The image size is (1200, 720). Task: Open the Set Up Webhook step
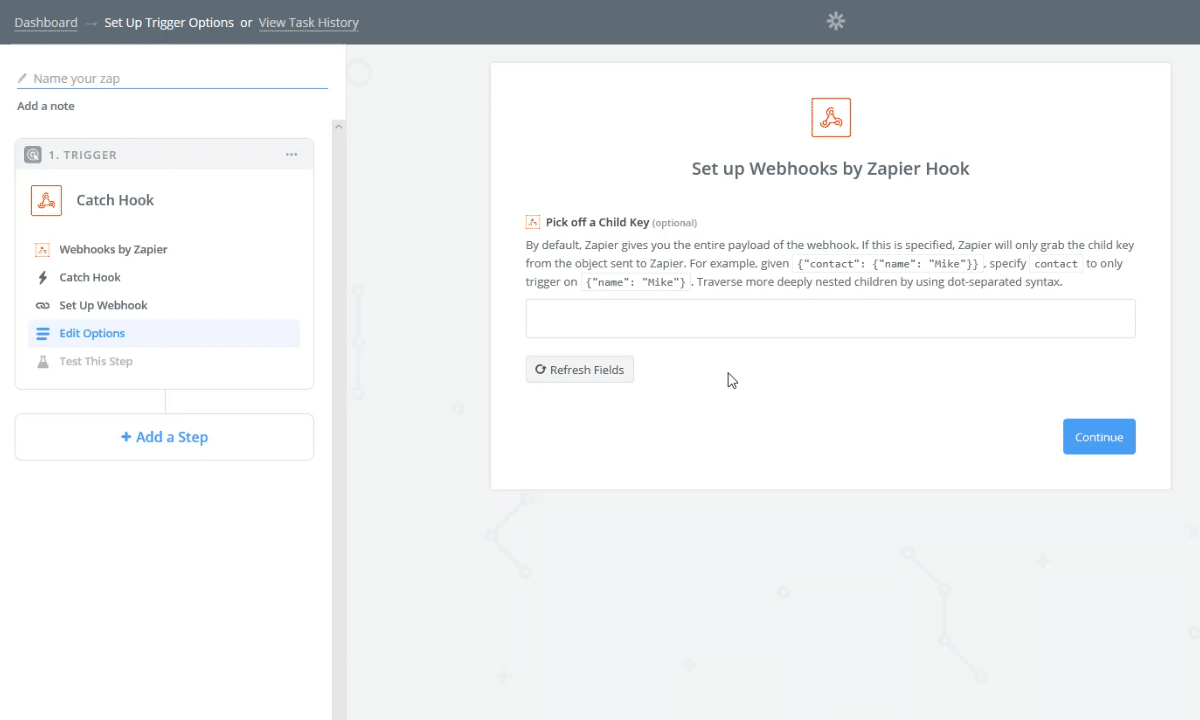click(x=164, y=306)
